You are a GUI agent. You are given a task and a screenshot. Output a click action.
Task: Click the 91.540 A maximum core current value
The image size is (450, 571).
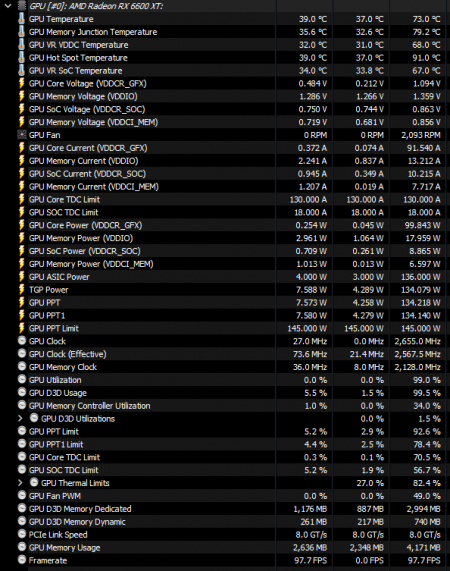coord(424,148)
